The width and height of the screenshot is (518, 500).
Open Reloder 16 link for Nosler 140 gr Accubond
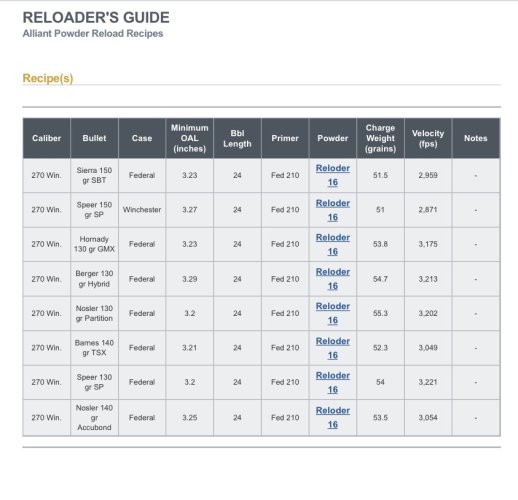pyautogui.click(x=333, y=417)
